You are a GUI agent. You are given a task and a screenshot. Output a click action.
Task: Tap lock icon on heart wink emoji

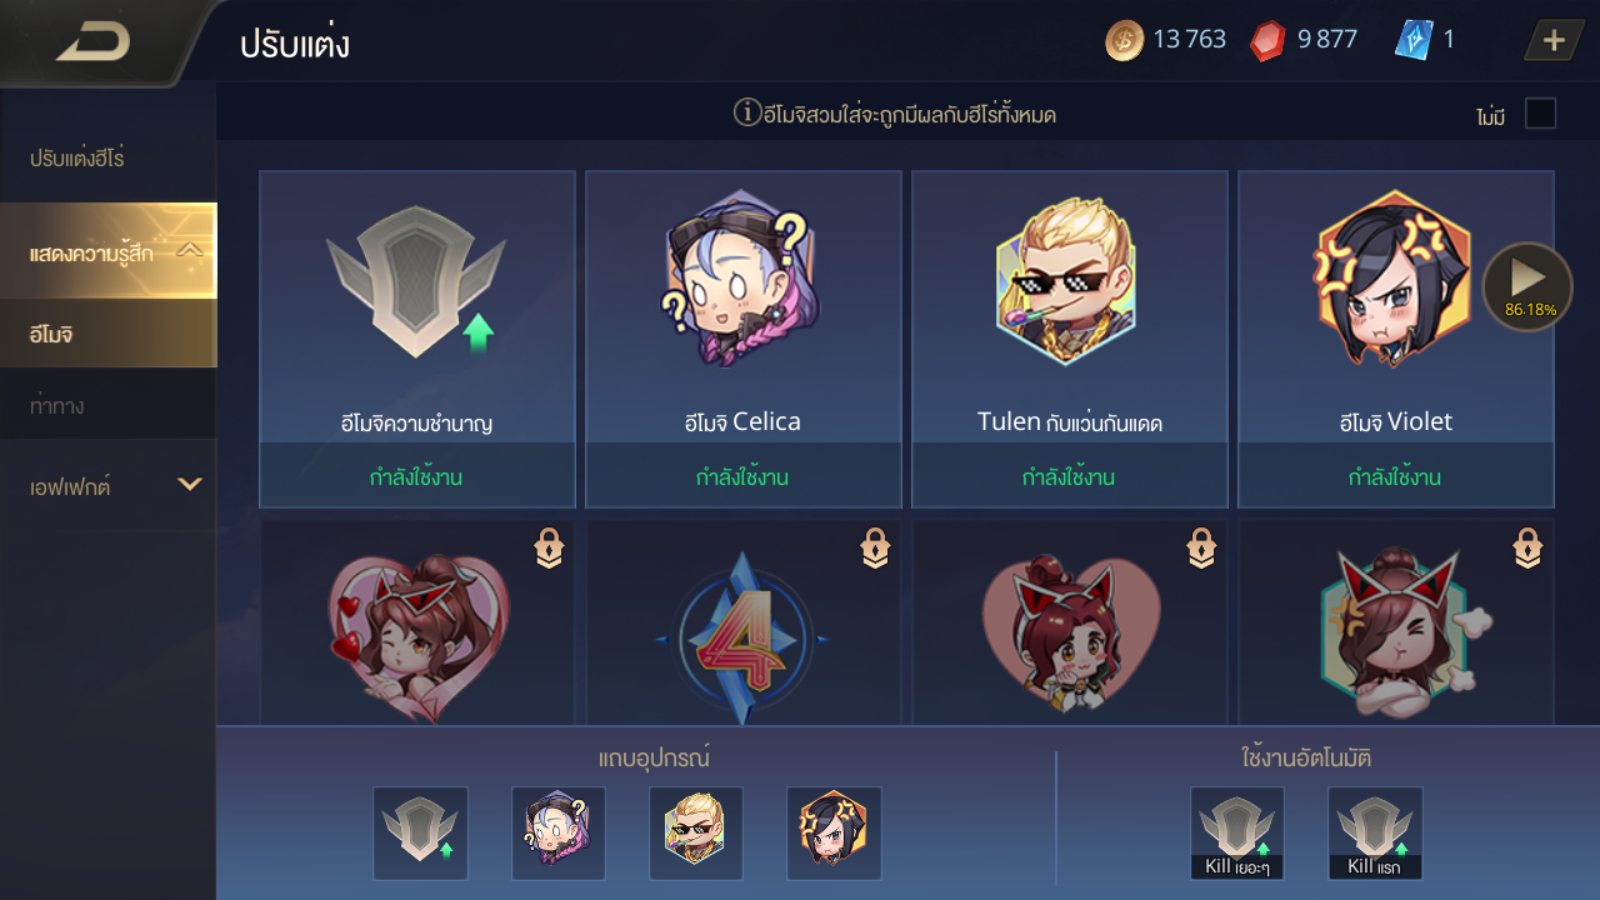(x=549, y=548)
